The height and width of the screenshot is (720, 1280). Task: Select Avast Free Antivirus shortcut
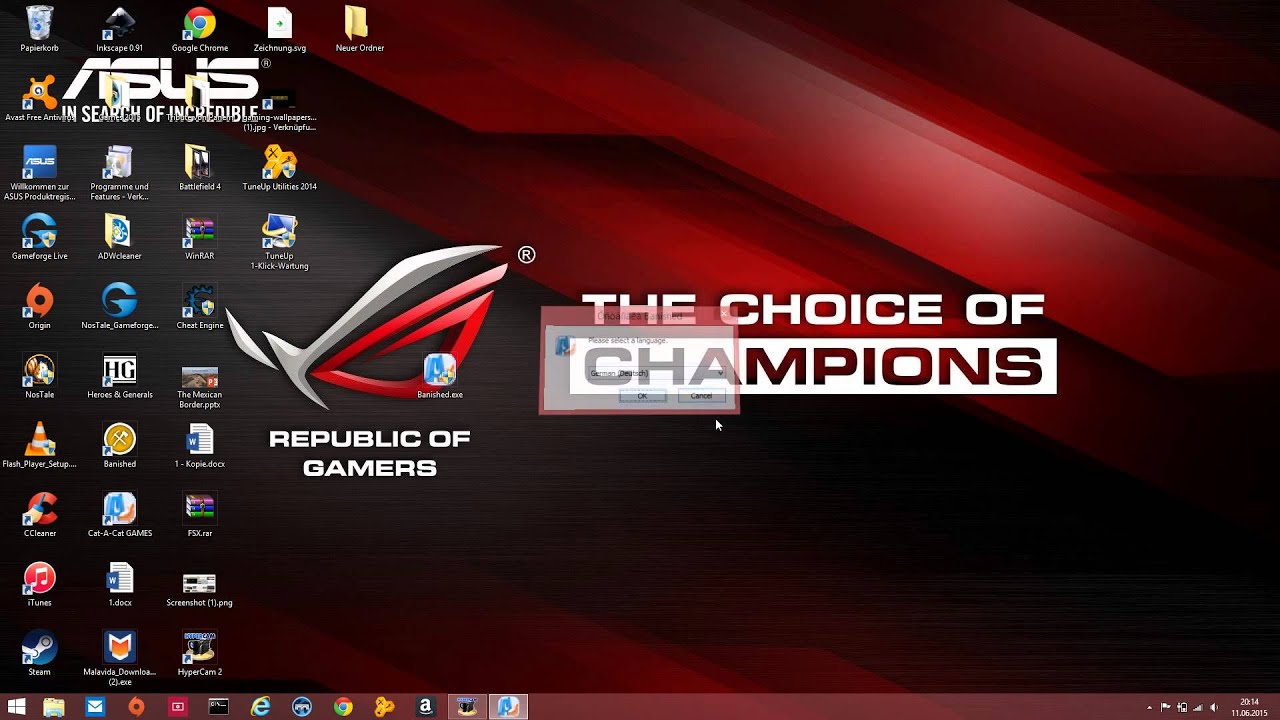tap(40, 99)
